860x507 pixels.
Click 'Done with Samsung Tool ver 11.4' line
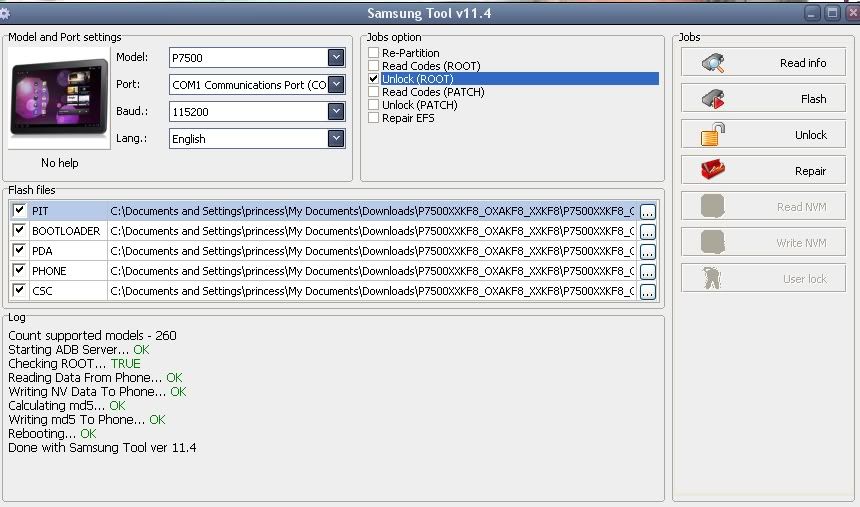pos(102,448)
